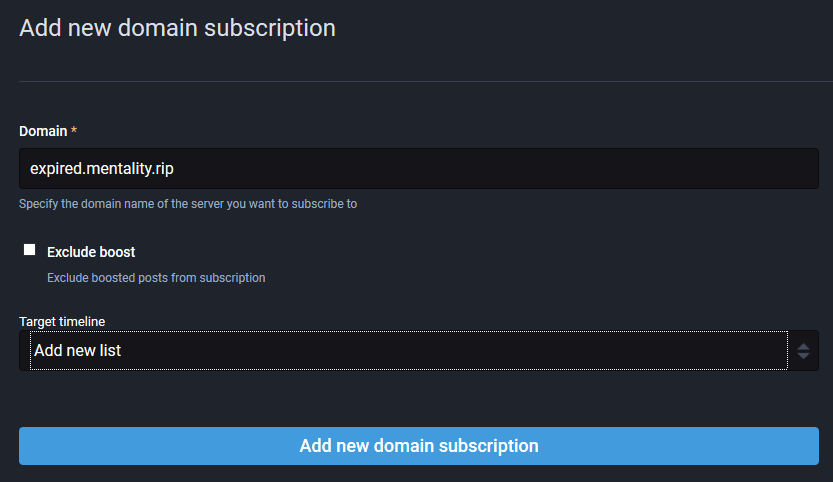The height and width of the screenshot is (482, 833).
Task: Click the "Add new domain subscription" page heading
Action: click(177, 28)
